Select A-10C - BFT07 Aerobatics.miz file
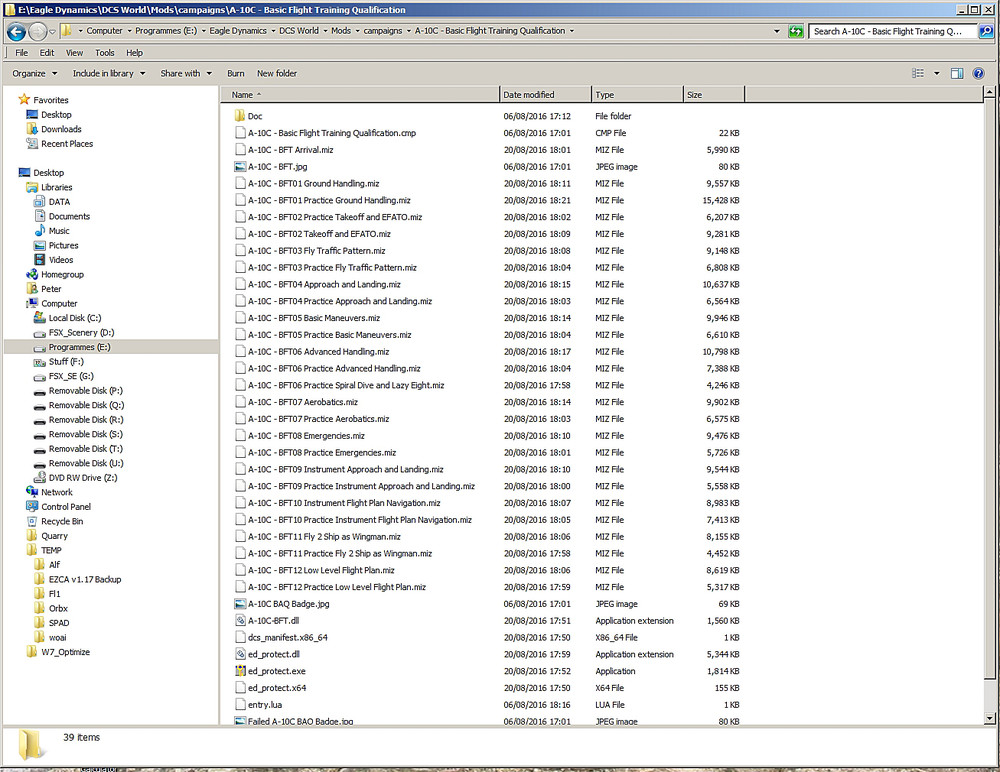This screenshot has width=1000, height=772. [302, 402]
